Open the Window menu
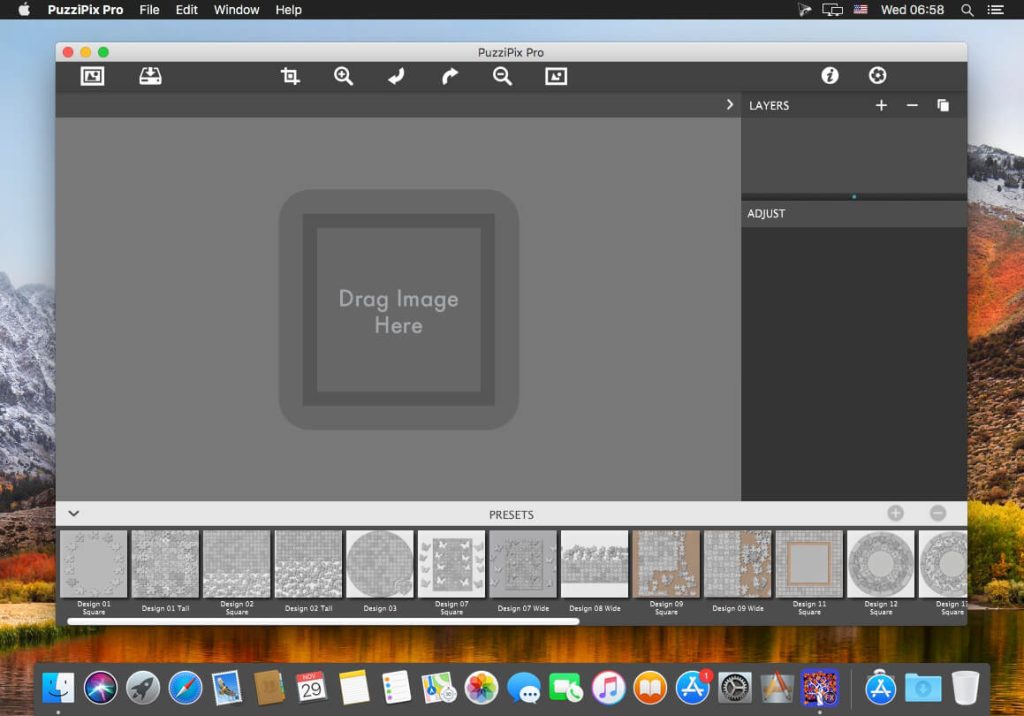This screenshot has width=1024, height=716. pyautogui.click(x=236, y=10)
